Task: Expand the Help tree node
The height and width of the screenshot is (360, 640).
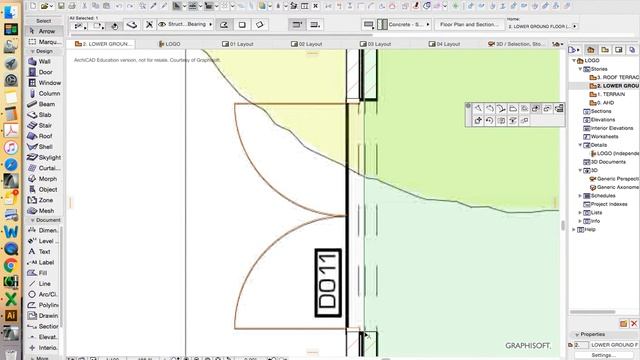Action: tap(574, 230)
